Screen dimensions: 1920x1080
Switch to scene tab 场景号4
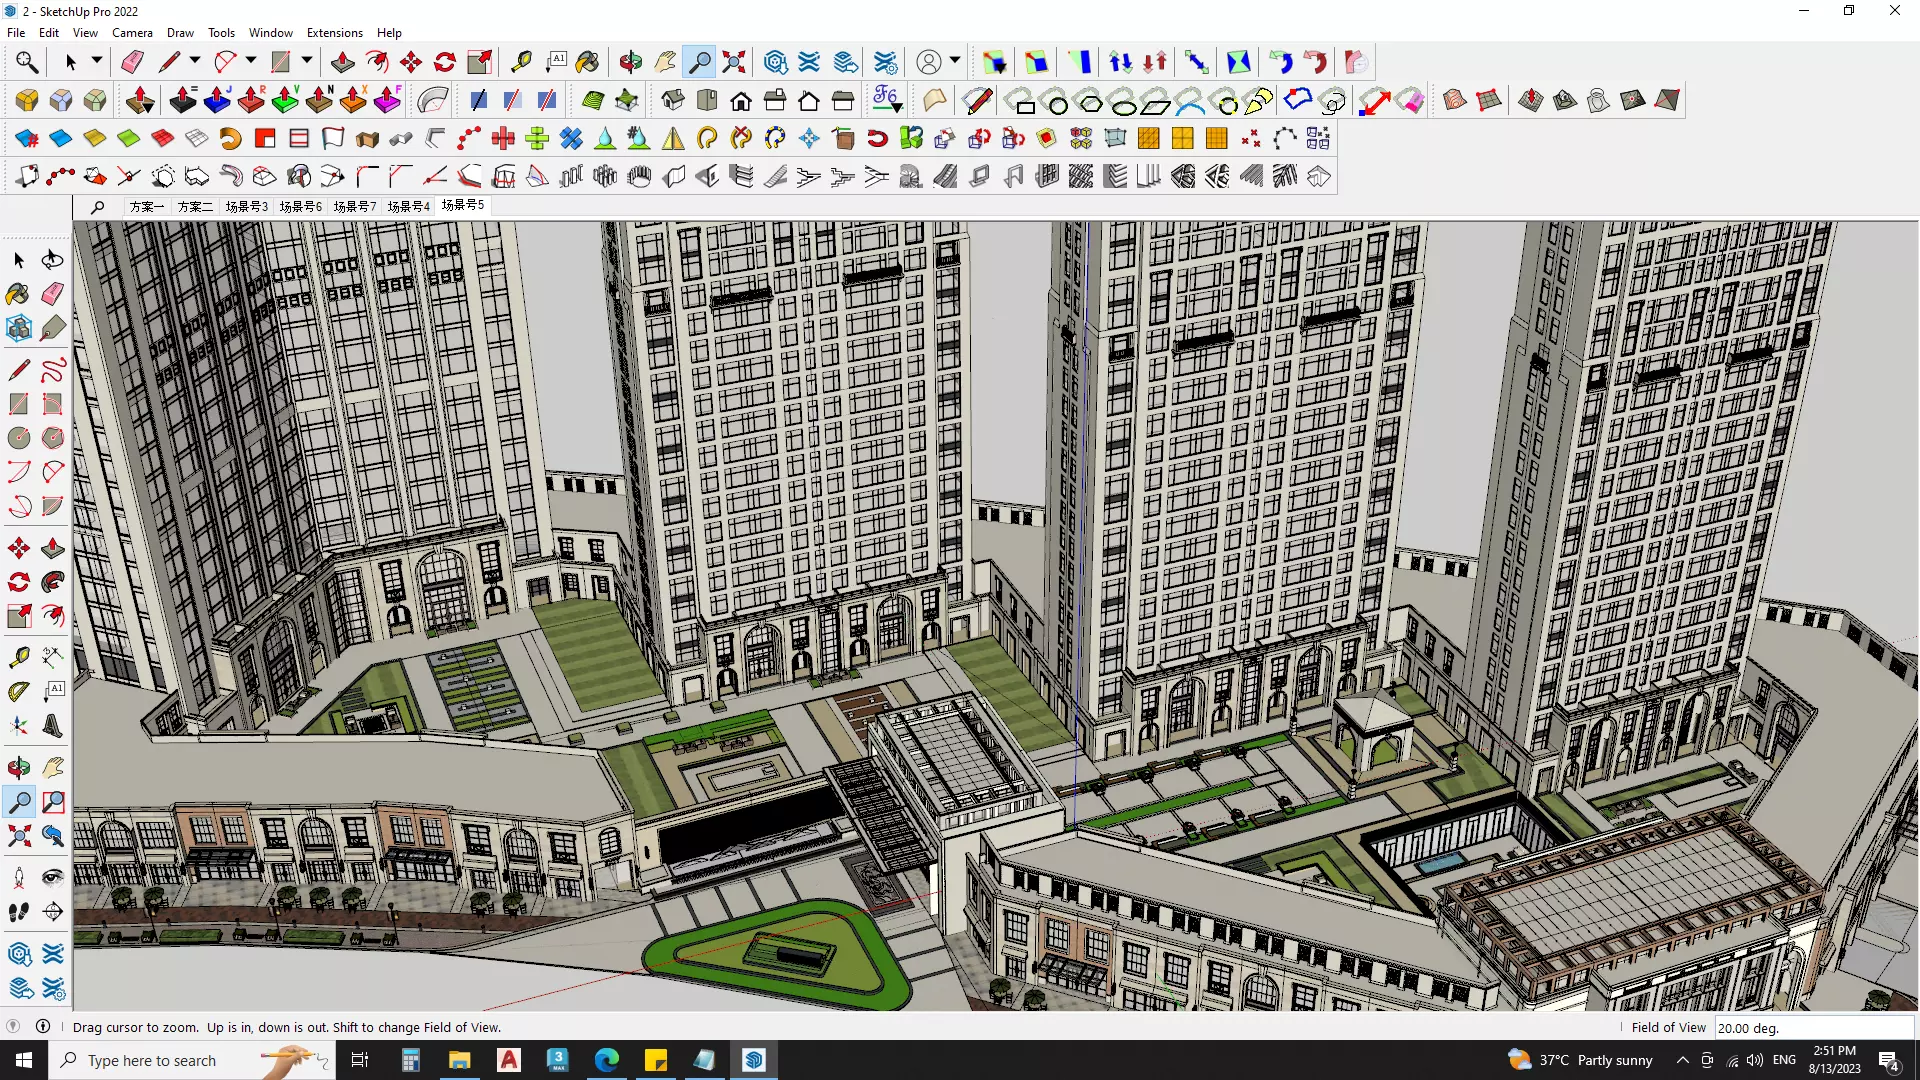[x=409, y=206]
